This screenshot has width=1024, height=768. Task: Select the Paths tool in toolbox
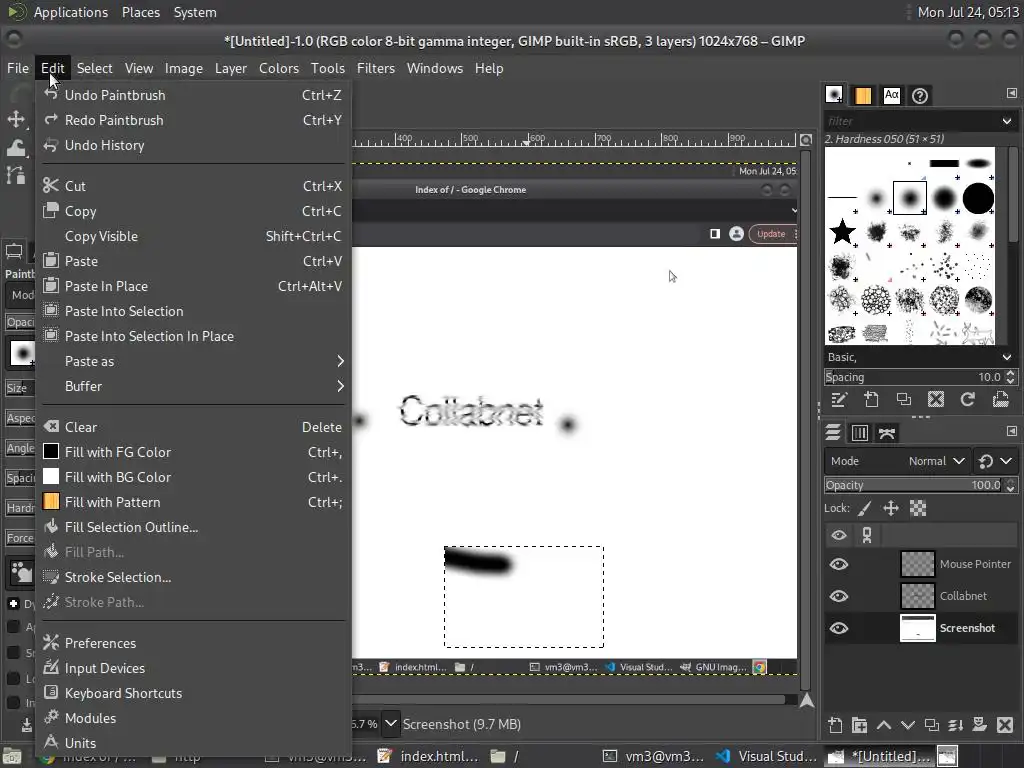(16, 175)
